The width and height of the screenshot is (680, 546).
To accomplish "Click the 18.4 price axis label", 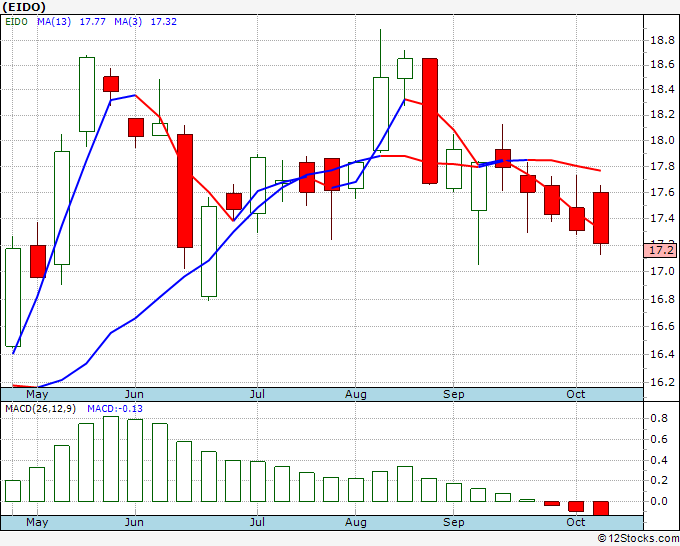I will tap(662, 90).
